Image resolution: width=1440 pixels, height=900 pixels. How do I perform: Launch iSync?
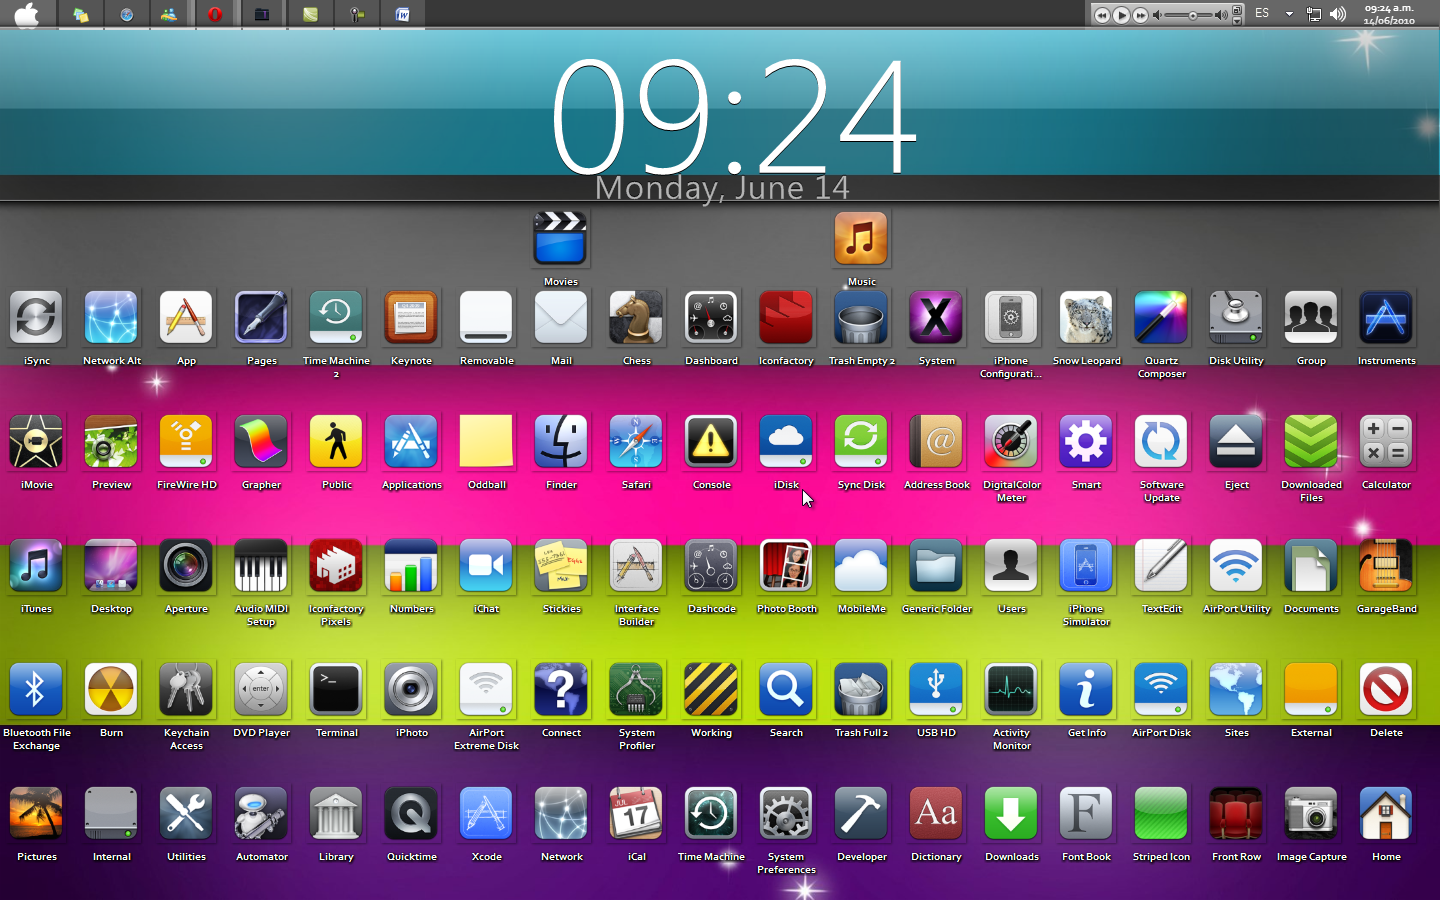coord(36,317)
